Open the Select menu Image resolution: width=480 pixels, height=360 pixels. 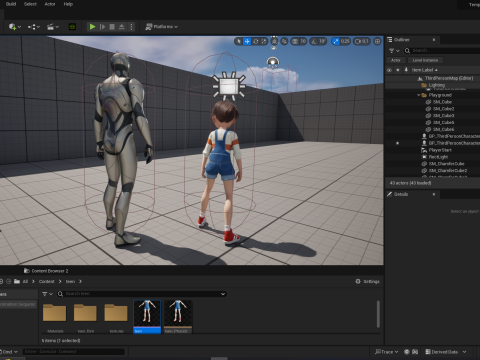pos(30,4)
